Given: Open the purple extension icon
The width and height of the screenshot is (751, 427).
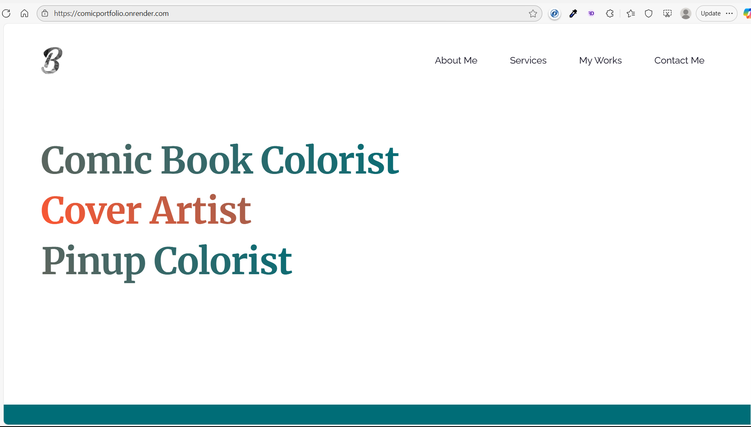Looking at the screenshot, I should pos(591,13).
